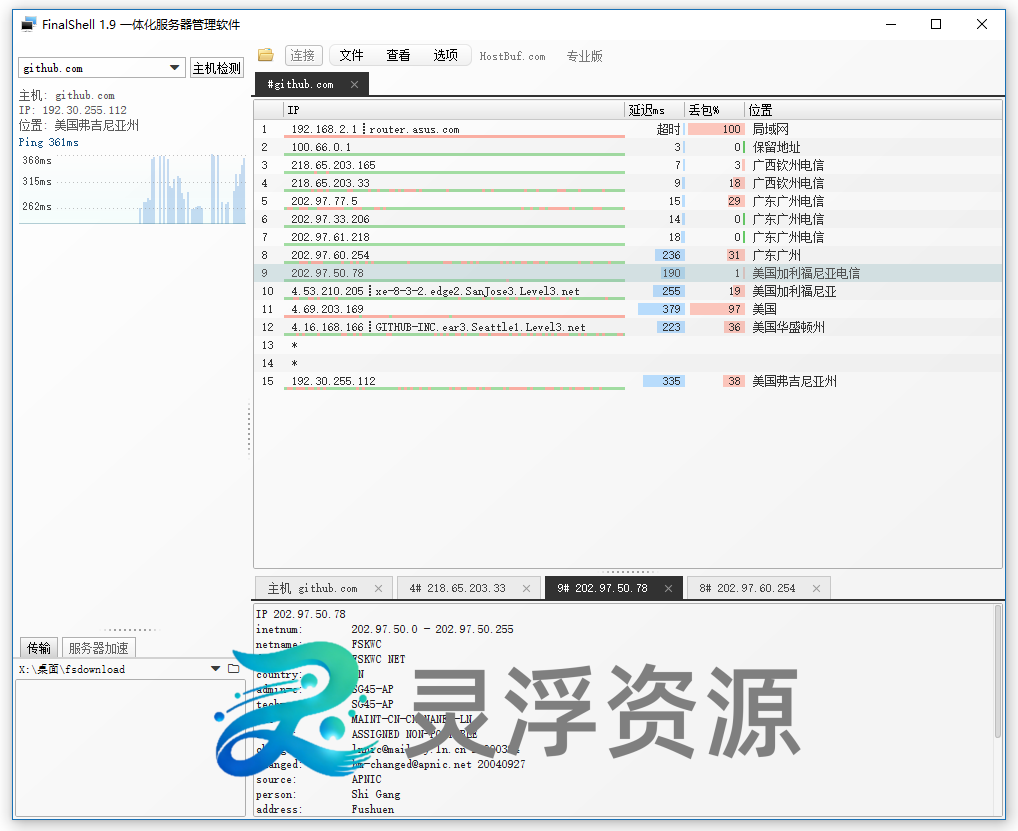
Task: Click the 美国华盛顿州 location cell
Action: tap(788, 327)
